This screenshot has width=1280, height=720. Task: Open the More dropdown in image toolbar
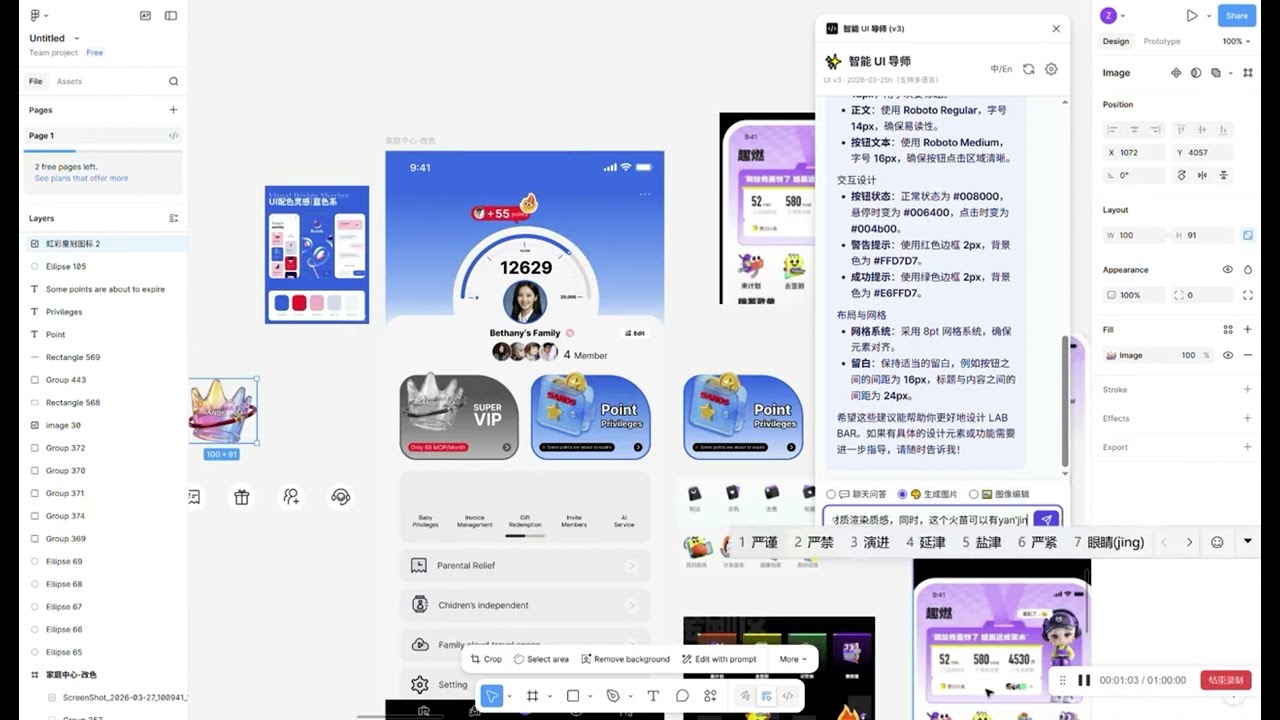coord(793,659)
